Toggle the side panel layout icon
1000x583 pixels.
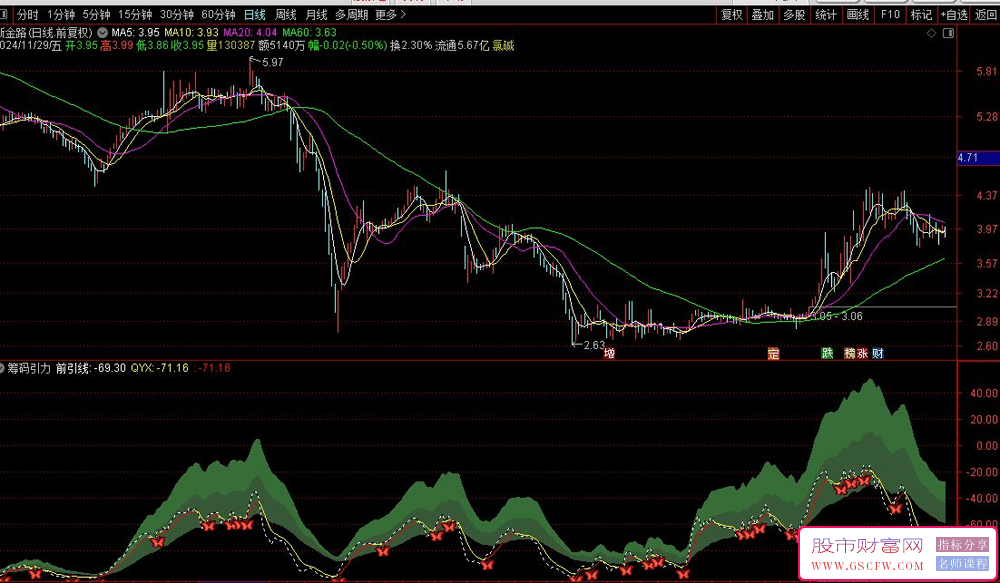(948, 33)
